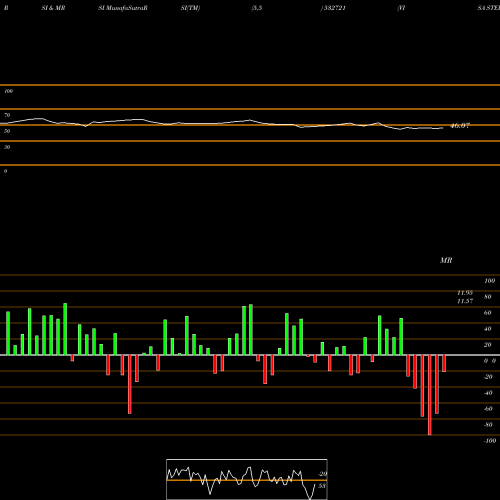Click the 'SI & MR' header text
500x500 pixels.
coord(53,8)
